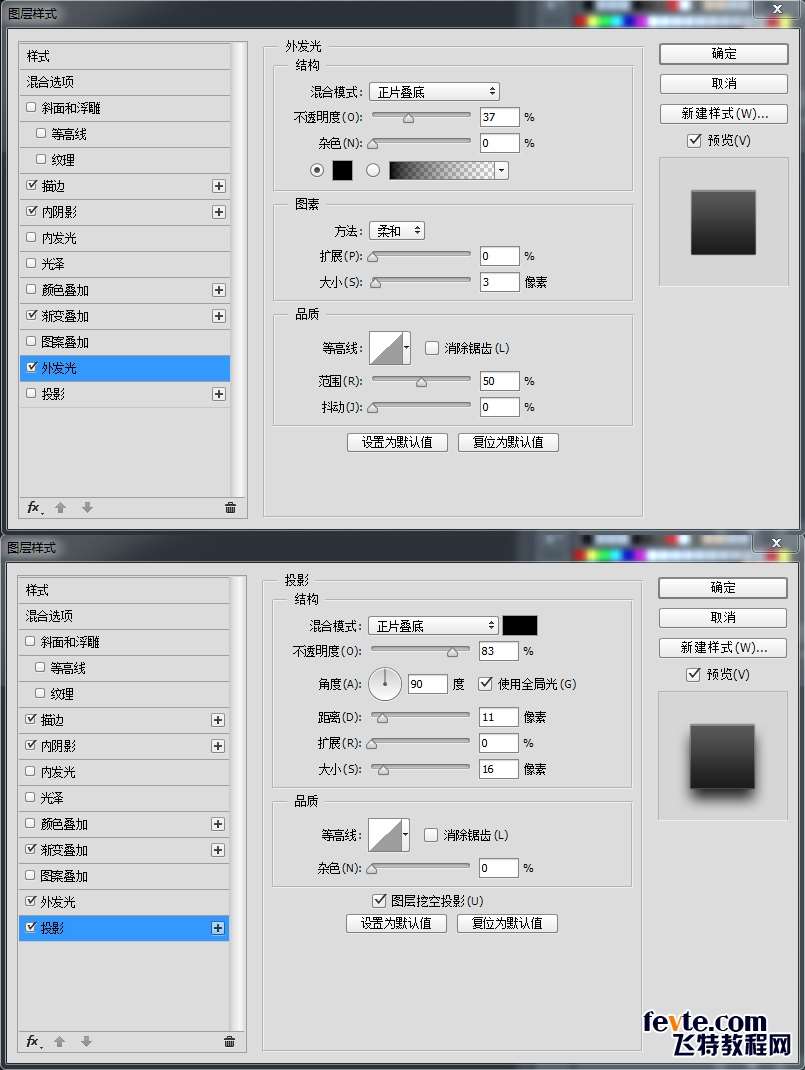
Task: Move effect down arrow in top dialog
Action: point(87,507)
